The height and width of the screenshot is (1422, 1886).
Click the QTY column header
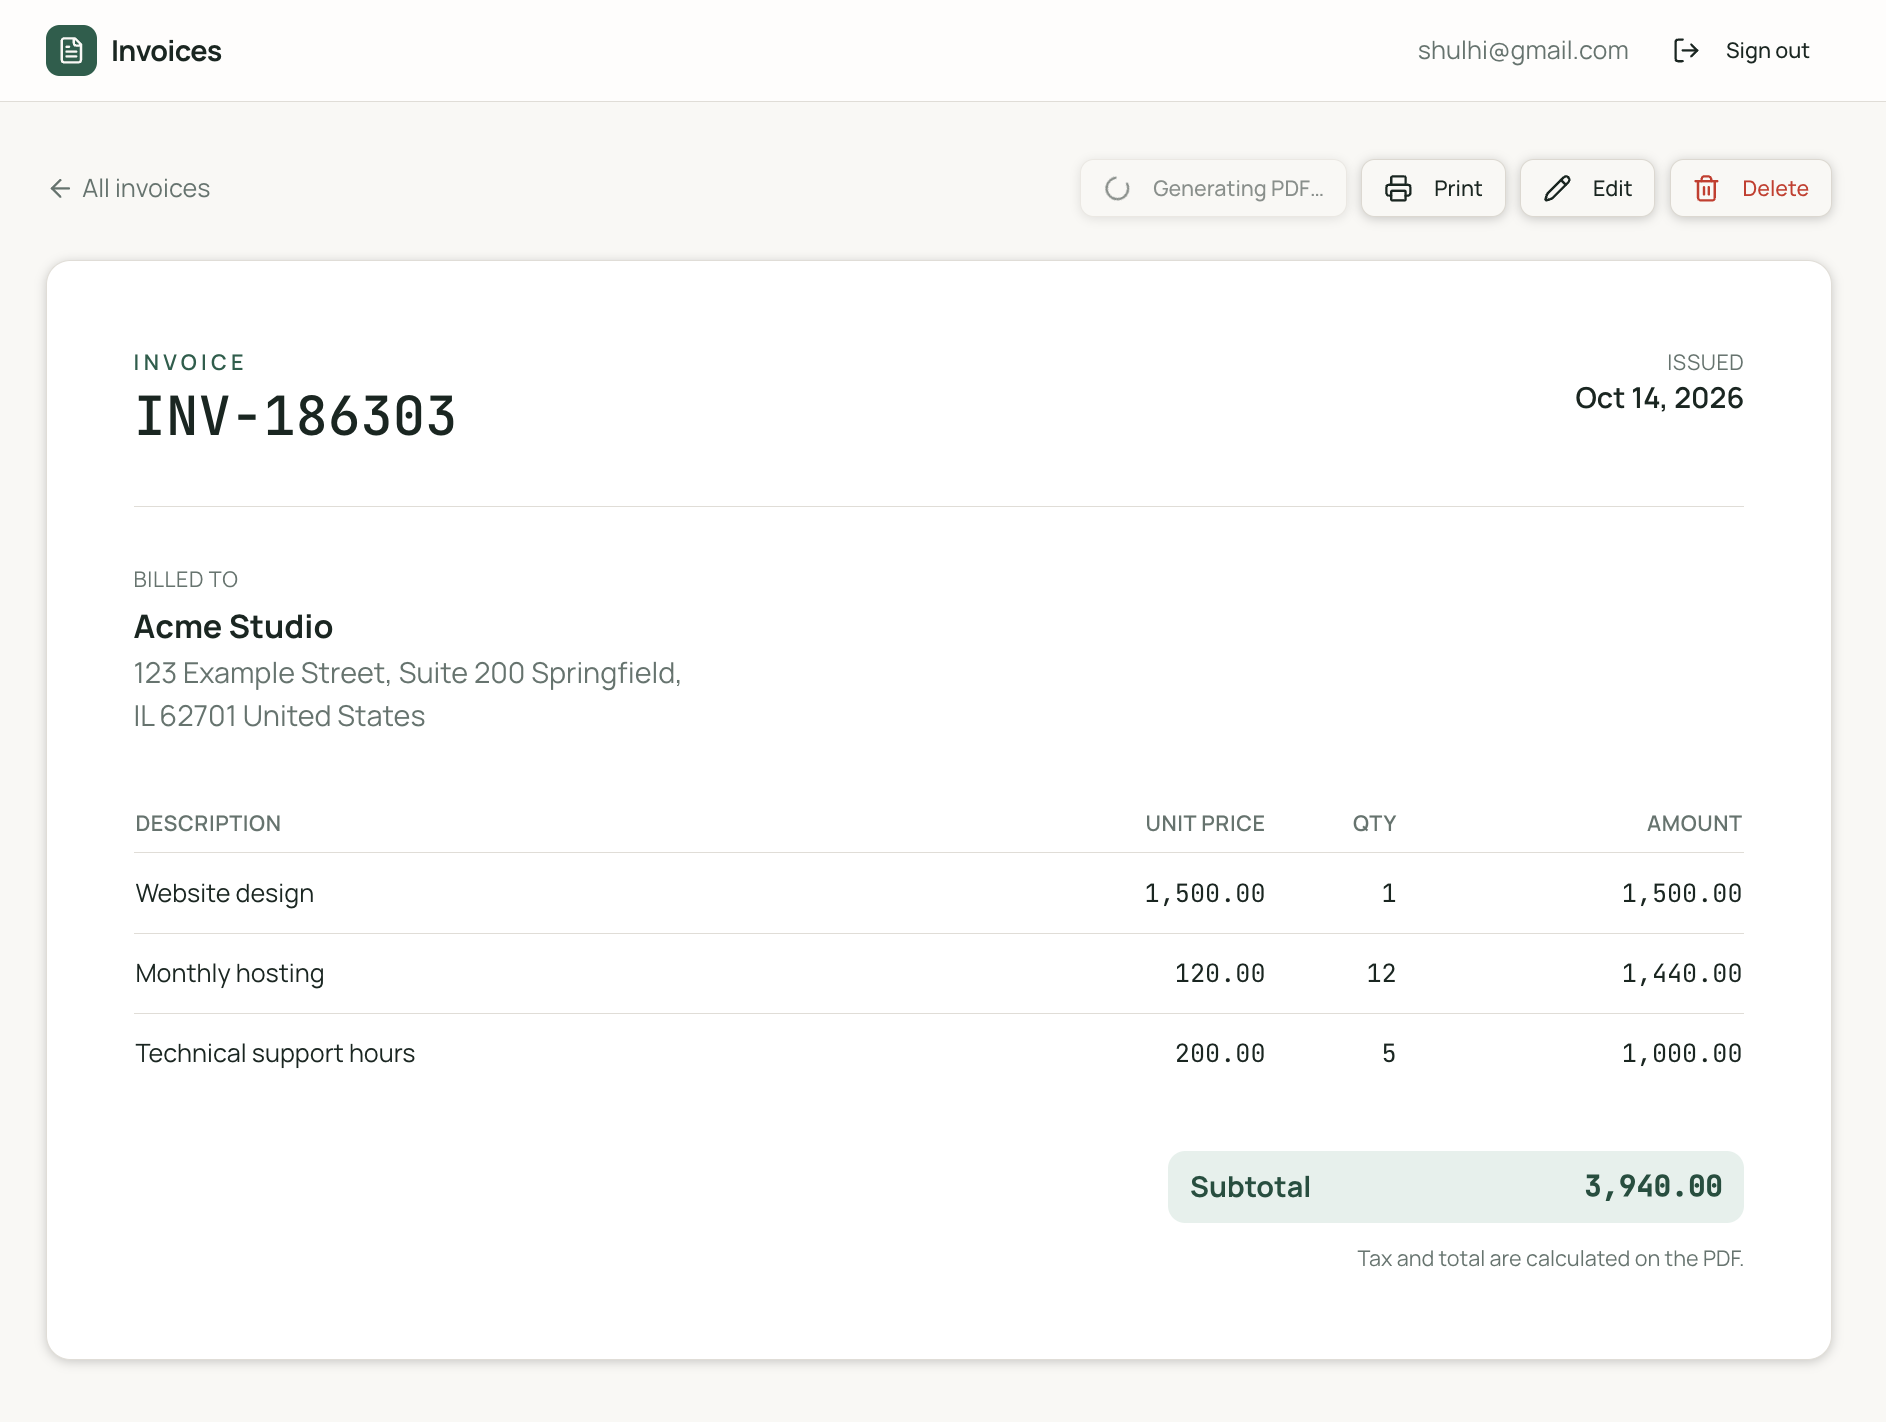click(1374, 823)
